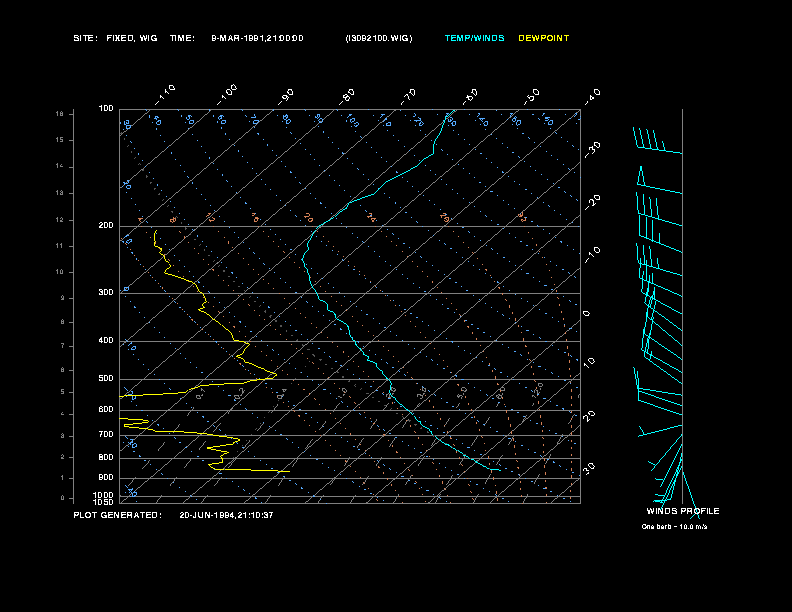Select the PLOT GENERATED: label
This screenshot has width=792, height=612.
coord(117,515)
